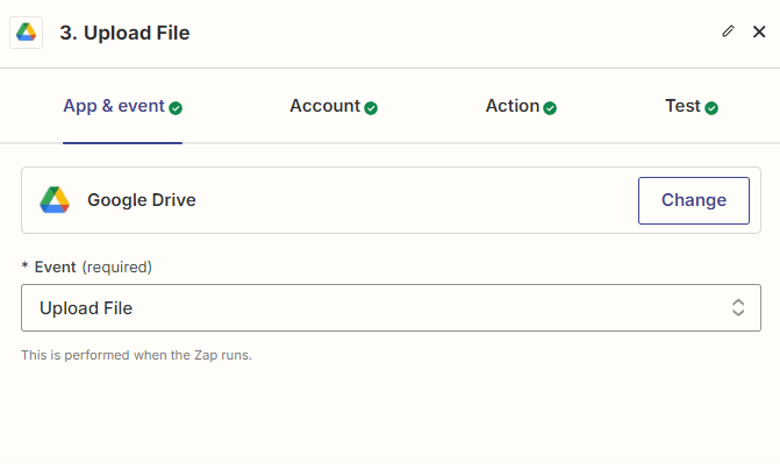Click the Google Drive logo in app card

pos(55,200)
